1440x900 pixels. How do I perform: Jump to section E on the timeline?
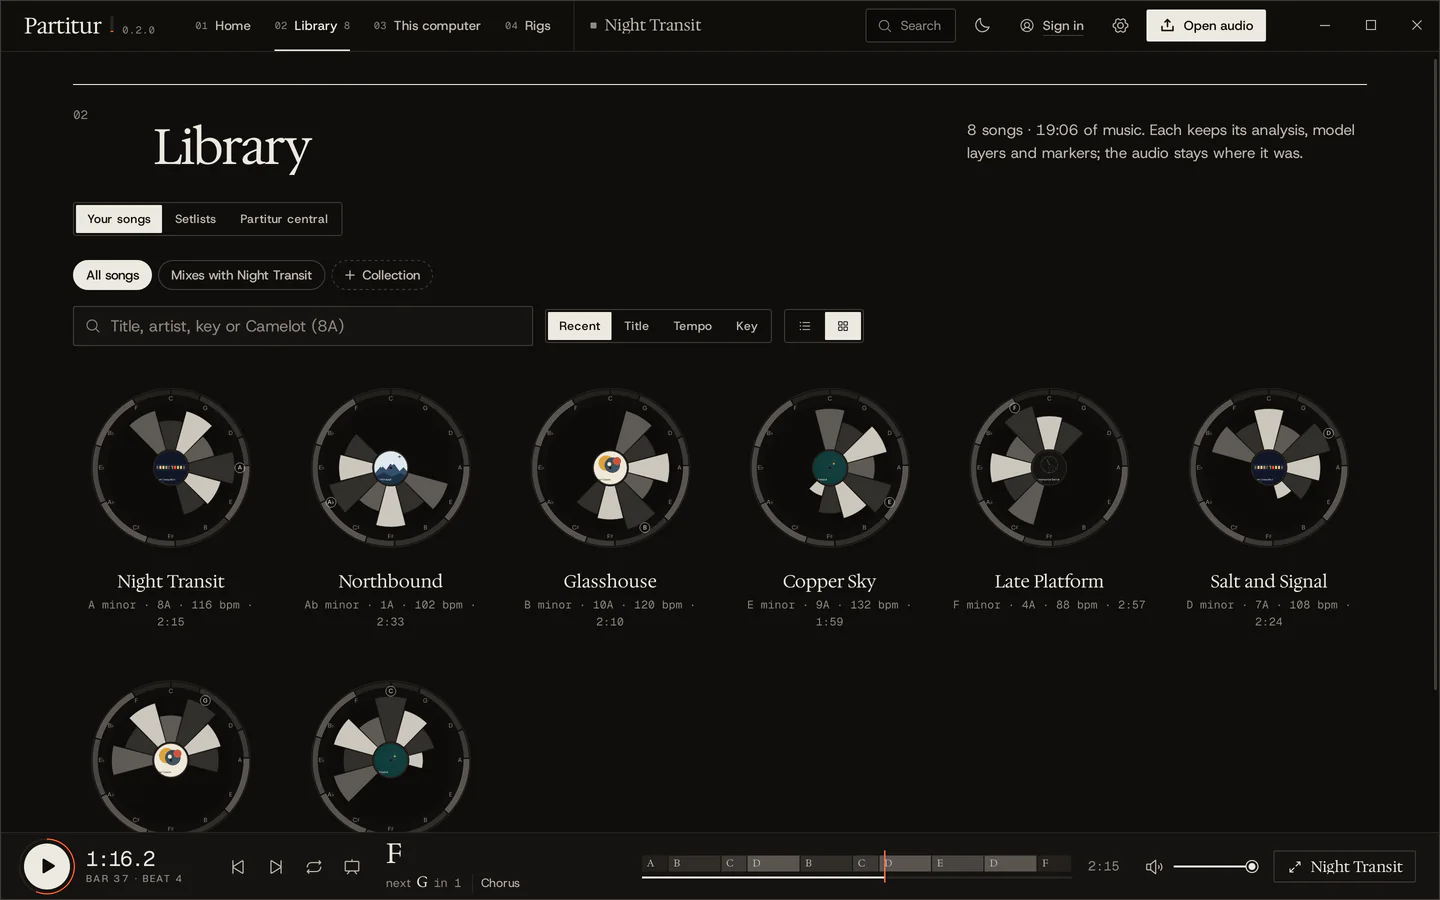(x=956, y=863)
